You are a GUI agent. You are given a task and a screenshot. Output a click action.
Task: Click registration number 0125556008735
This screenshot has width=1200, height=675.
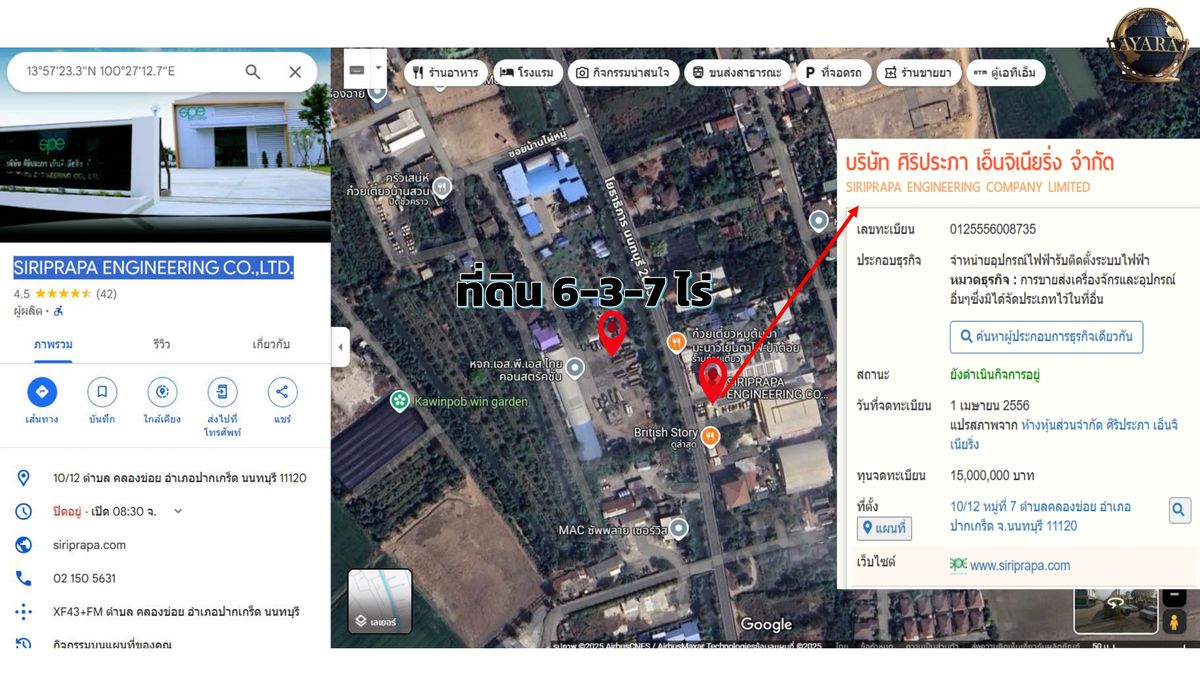pyautogui.click(x=993, y=229)
